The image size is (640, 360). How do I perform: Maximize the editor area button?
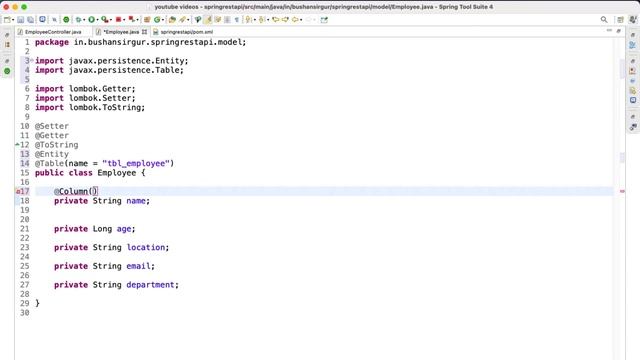(619, 31)
